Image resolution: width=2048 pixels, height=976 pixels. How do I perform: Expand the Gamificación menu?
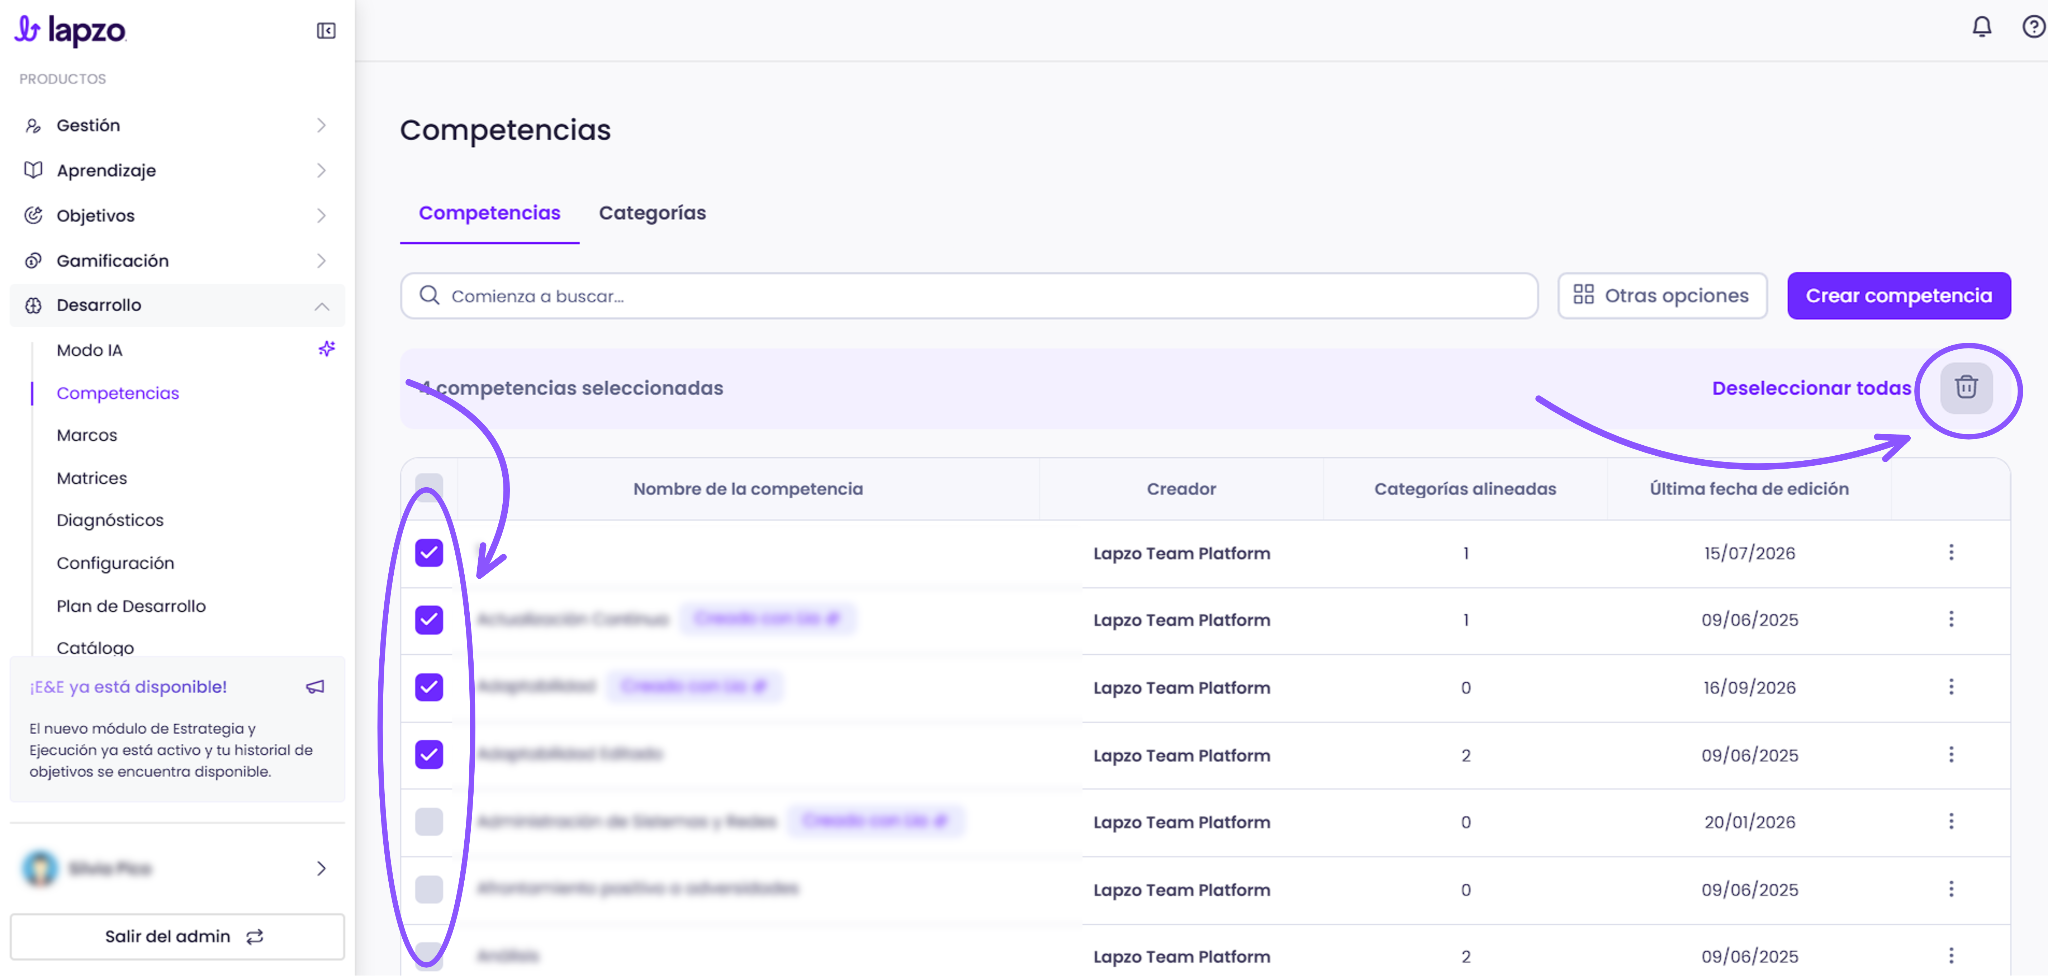pos(177,260)
